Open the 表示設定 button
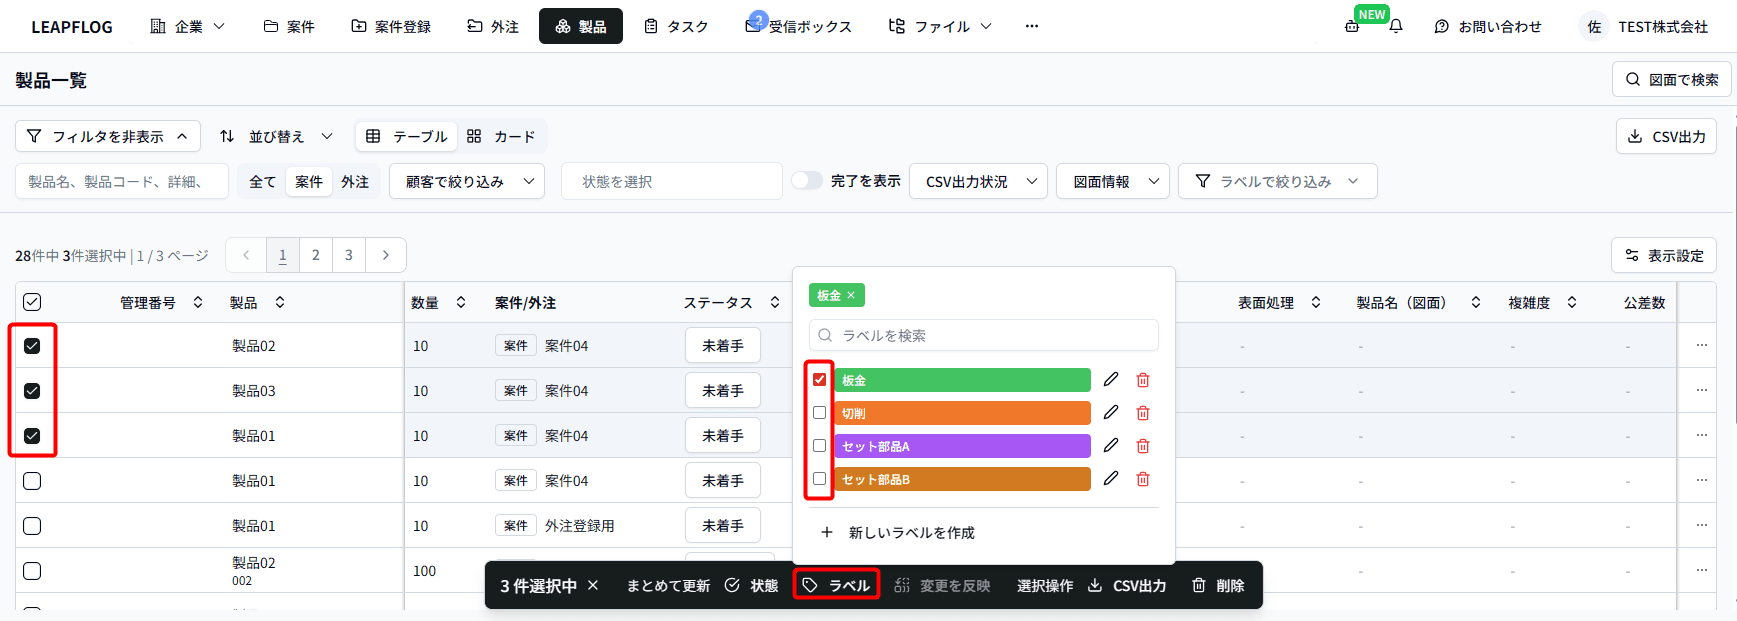The width and height of the screenshot is (1737, 621). 1664,255
